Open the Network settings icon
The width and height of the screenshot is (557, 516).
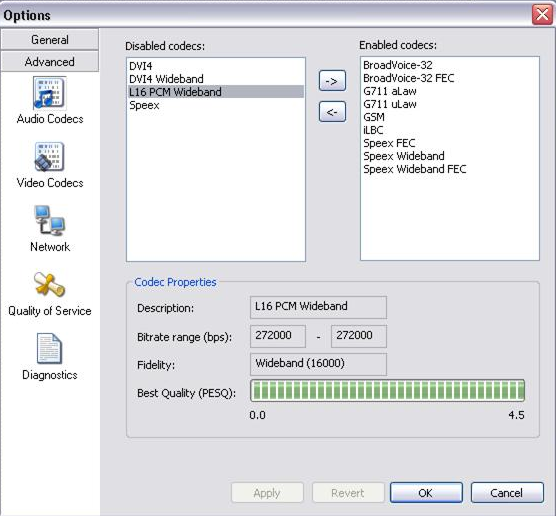pyautogui.click(x=50, y=221)
